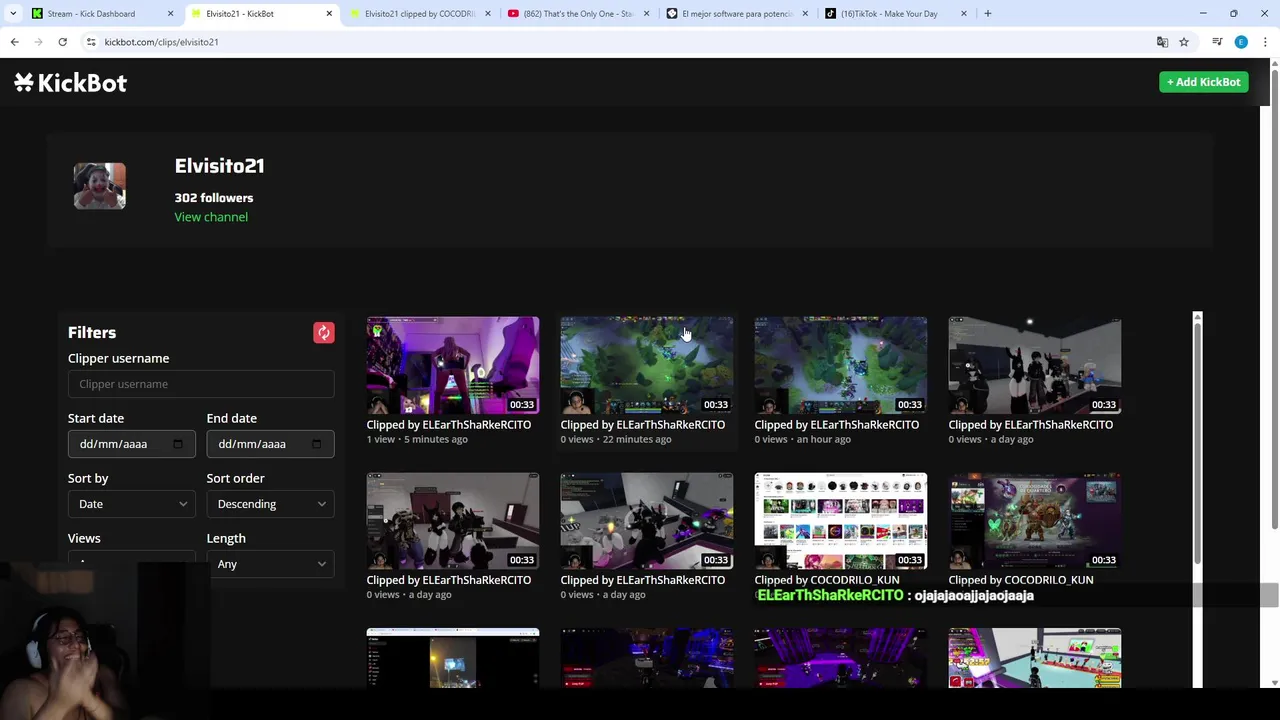The width and height of the screenshot is (1280, 720).
Task: Click the clips list scroll-up arrow
Action: click(1197, 318)
